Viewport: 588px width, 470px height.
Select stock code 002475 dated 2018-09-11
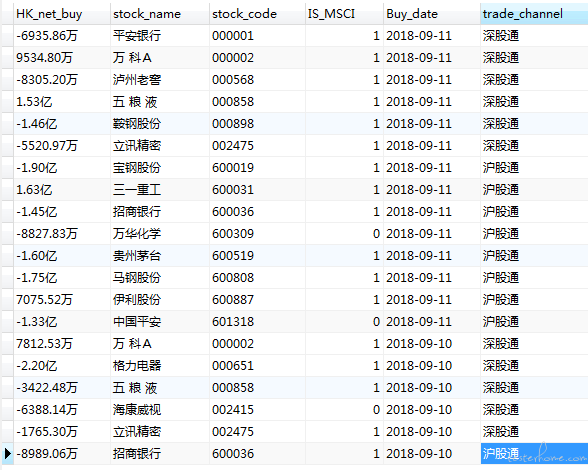(x=233, y=146)
